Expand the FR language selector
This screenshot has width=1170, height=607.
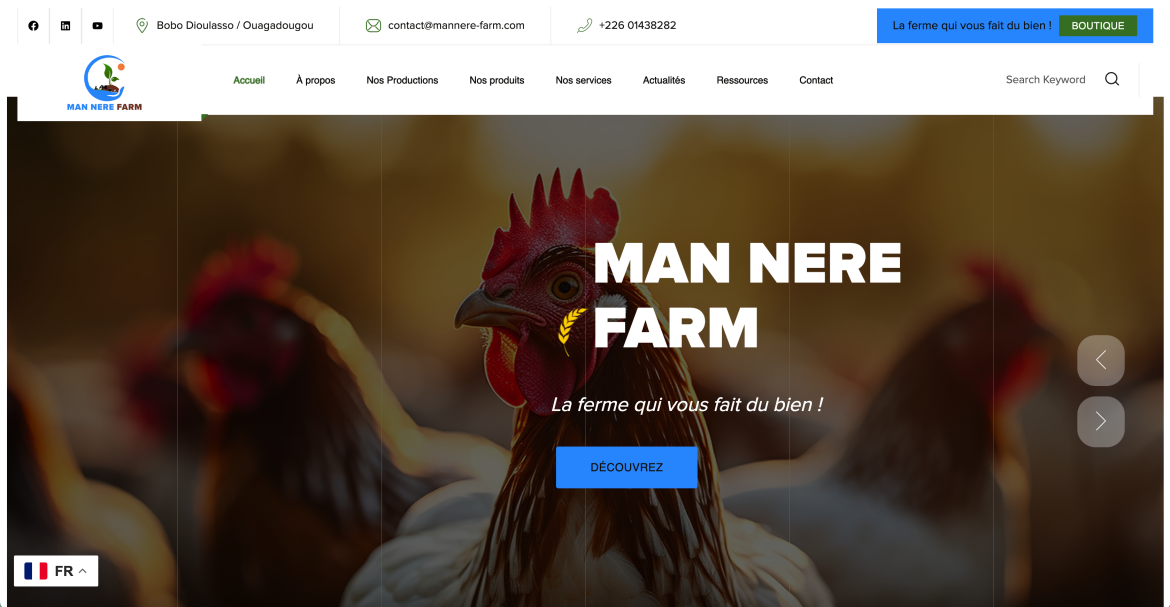tap(56, 571)
